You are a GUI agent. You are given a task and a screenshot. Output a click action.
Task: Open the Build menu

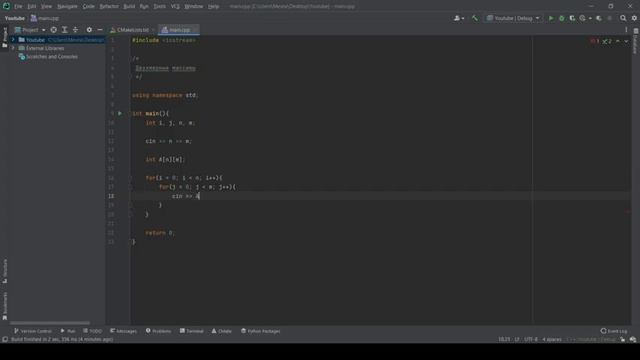[x=129, y=7]
